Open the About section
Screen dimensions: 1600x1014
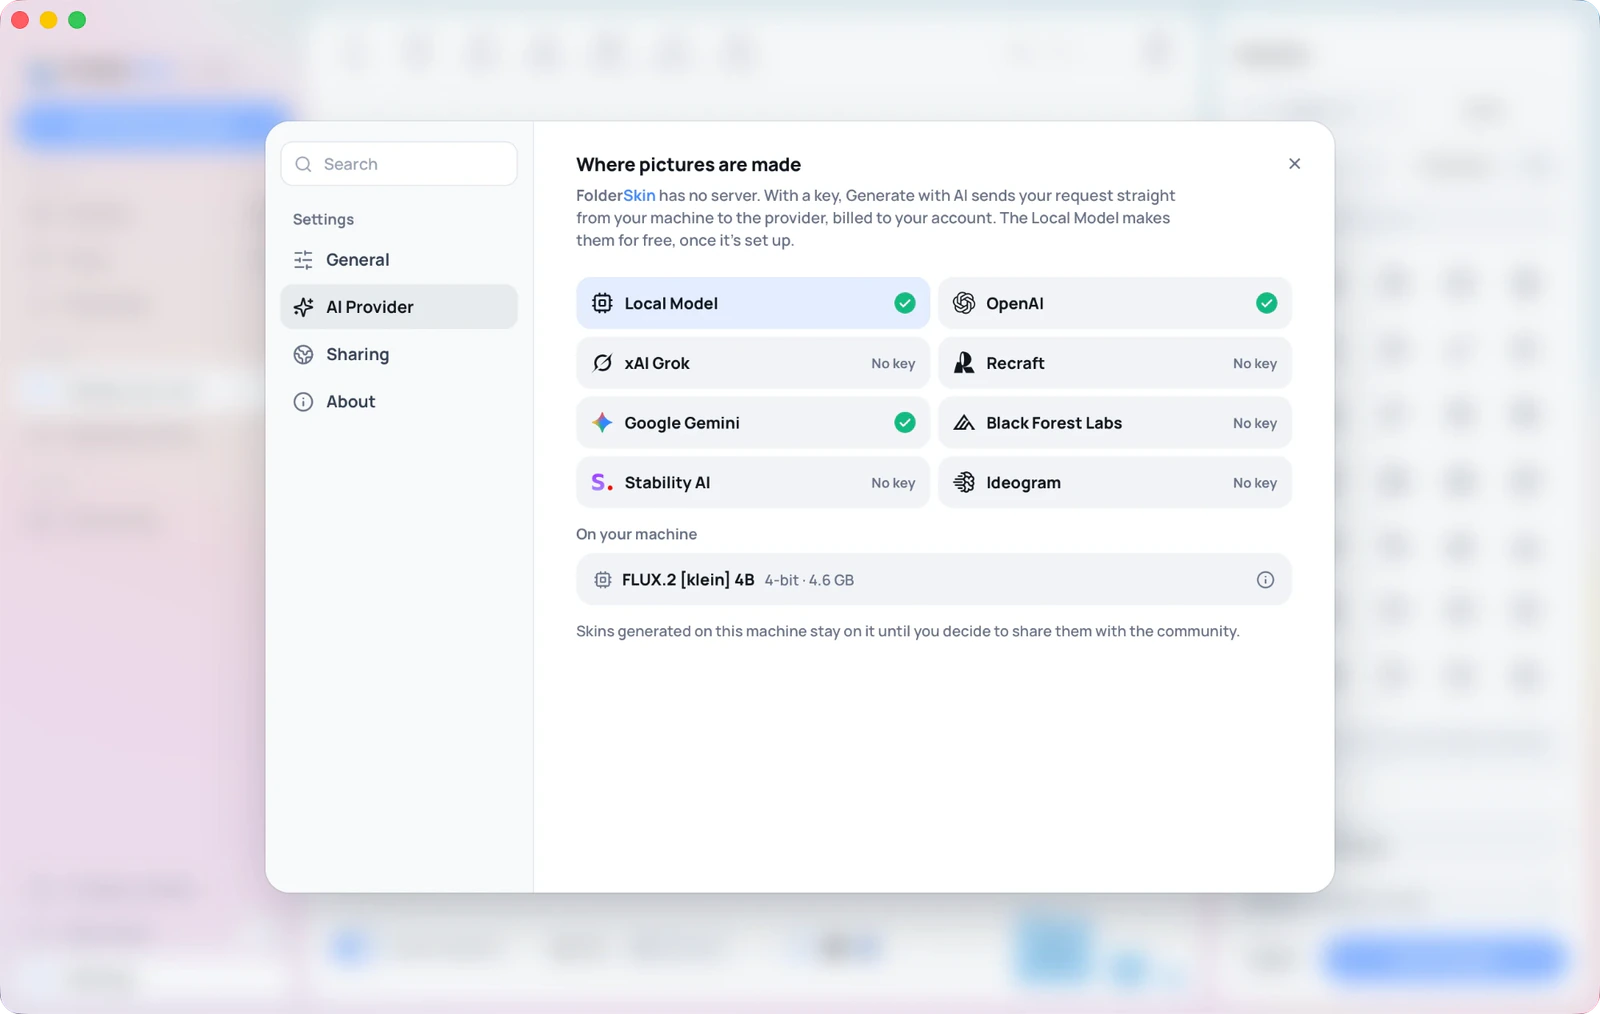click(399, 401)
